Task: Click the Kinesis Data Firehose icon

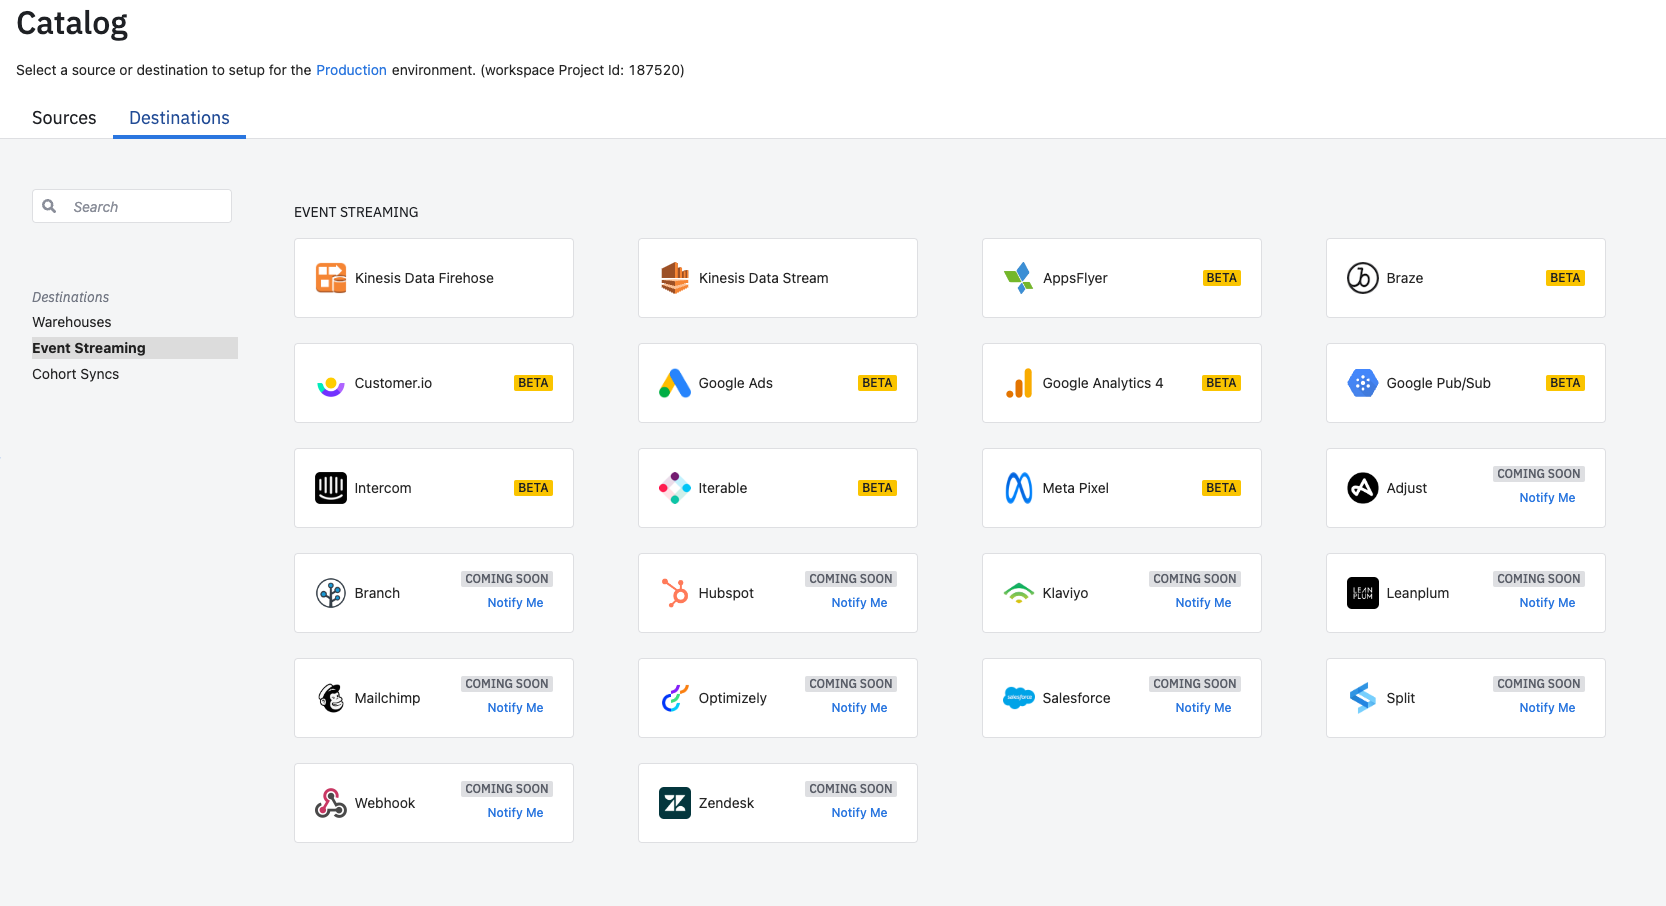Action: (x=331, y=278)
